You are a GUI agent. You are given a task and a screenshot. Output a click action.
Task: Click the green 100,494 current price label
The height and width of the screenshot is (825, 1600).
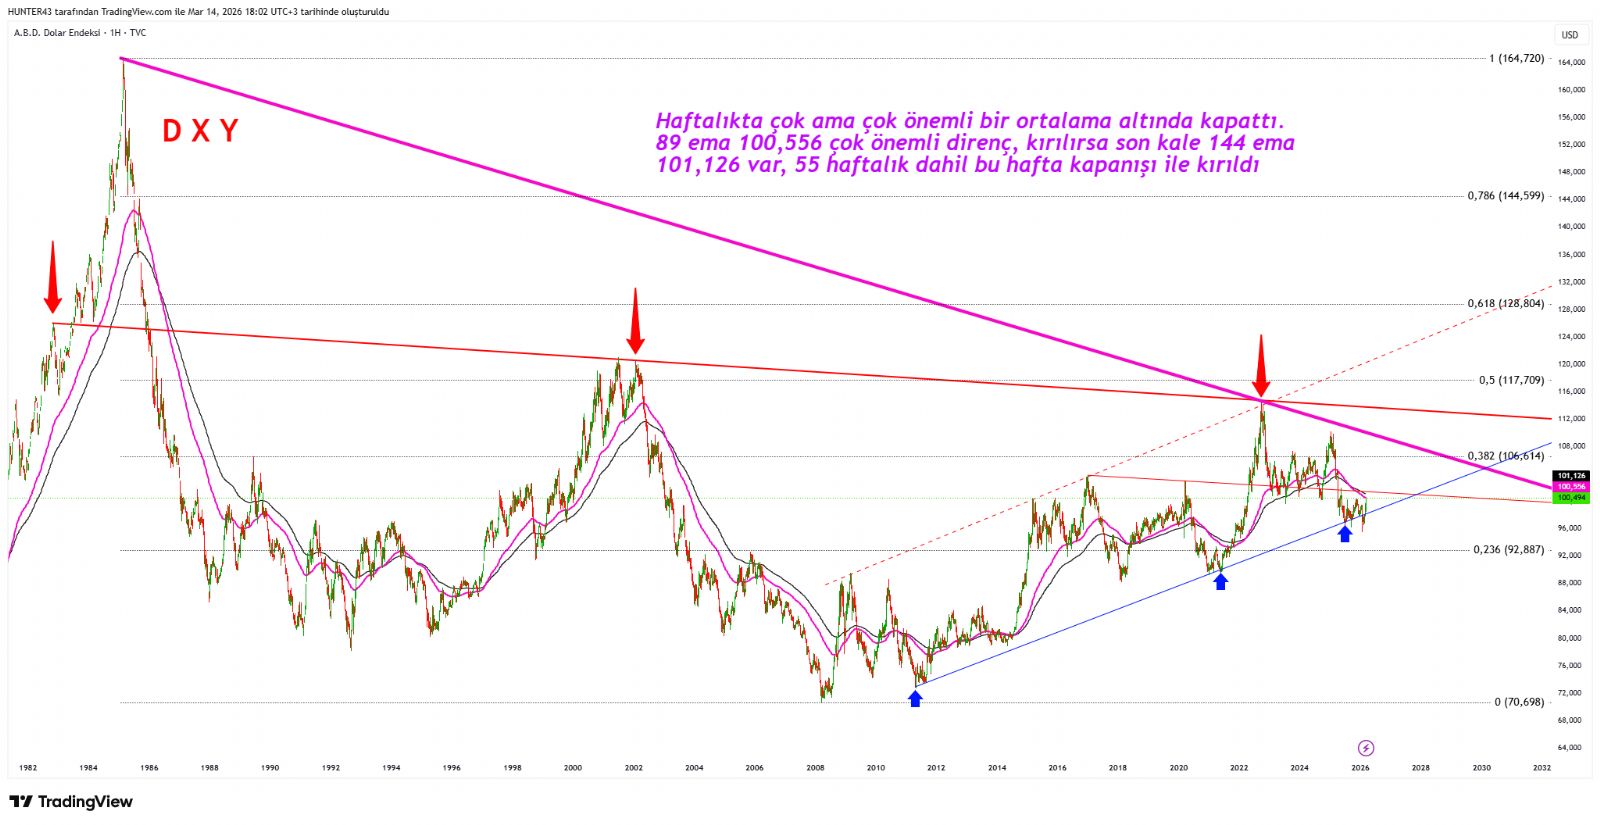1571,497
